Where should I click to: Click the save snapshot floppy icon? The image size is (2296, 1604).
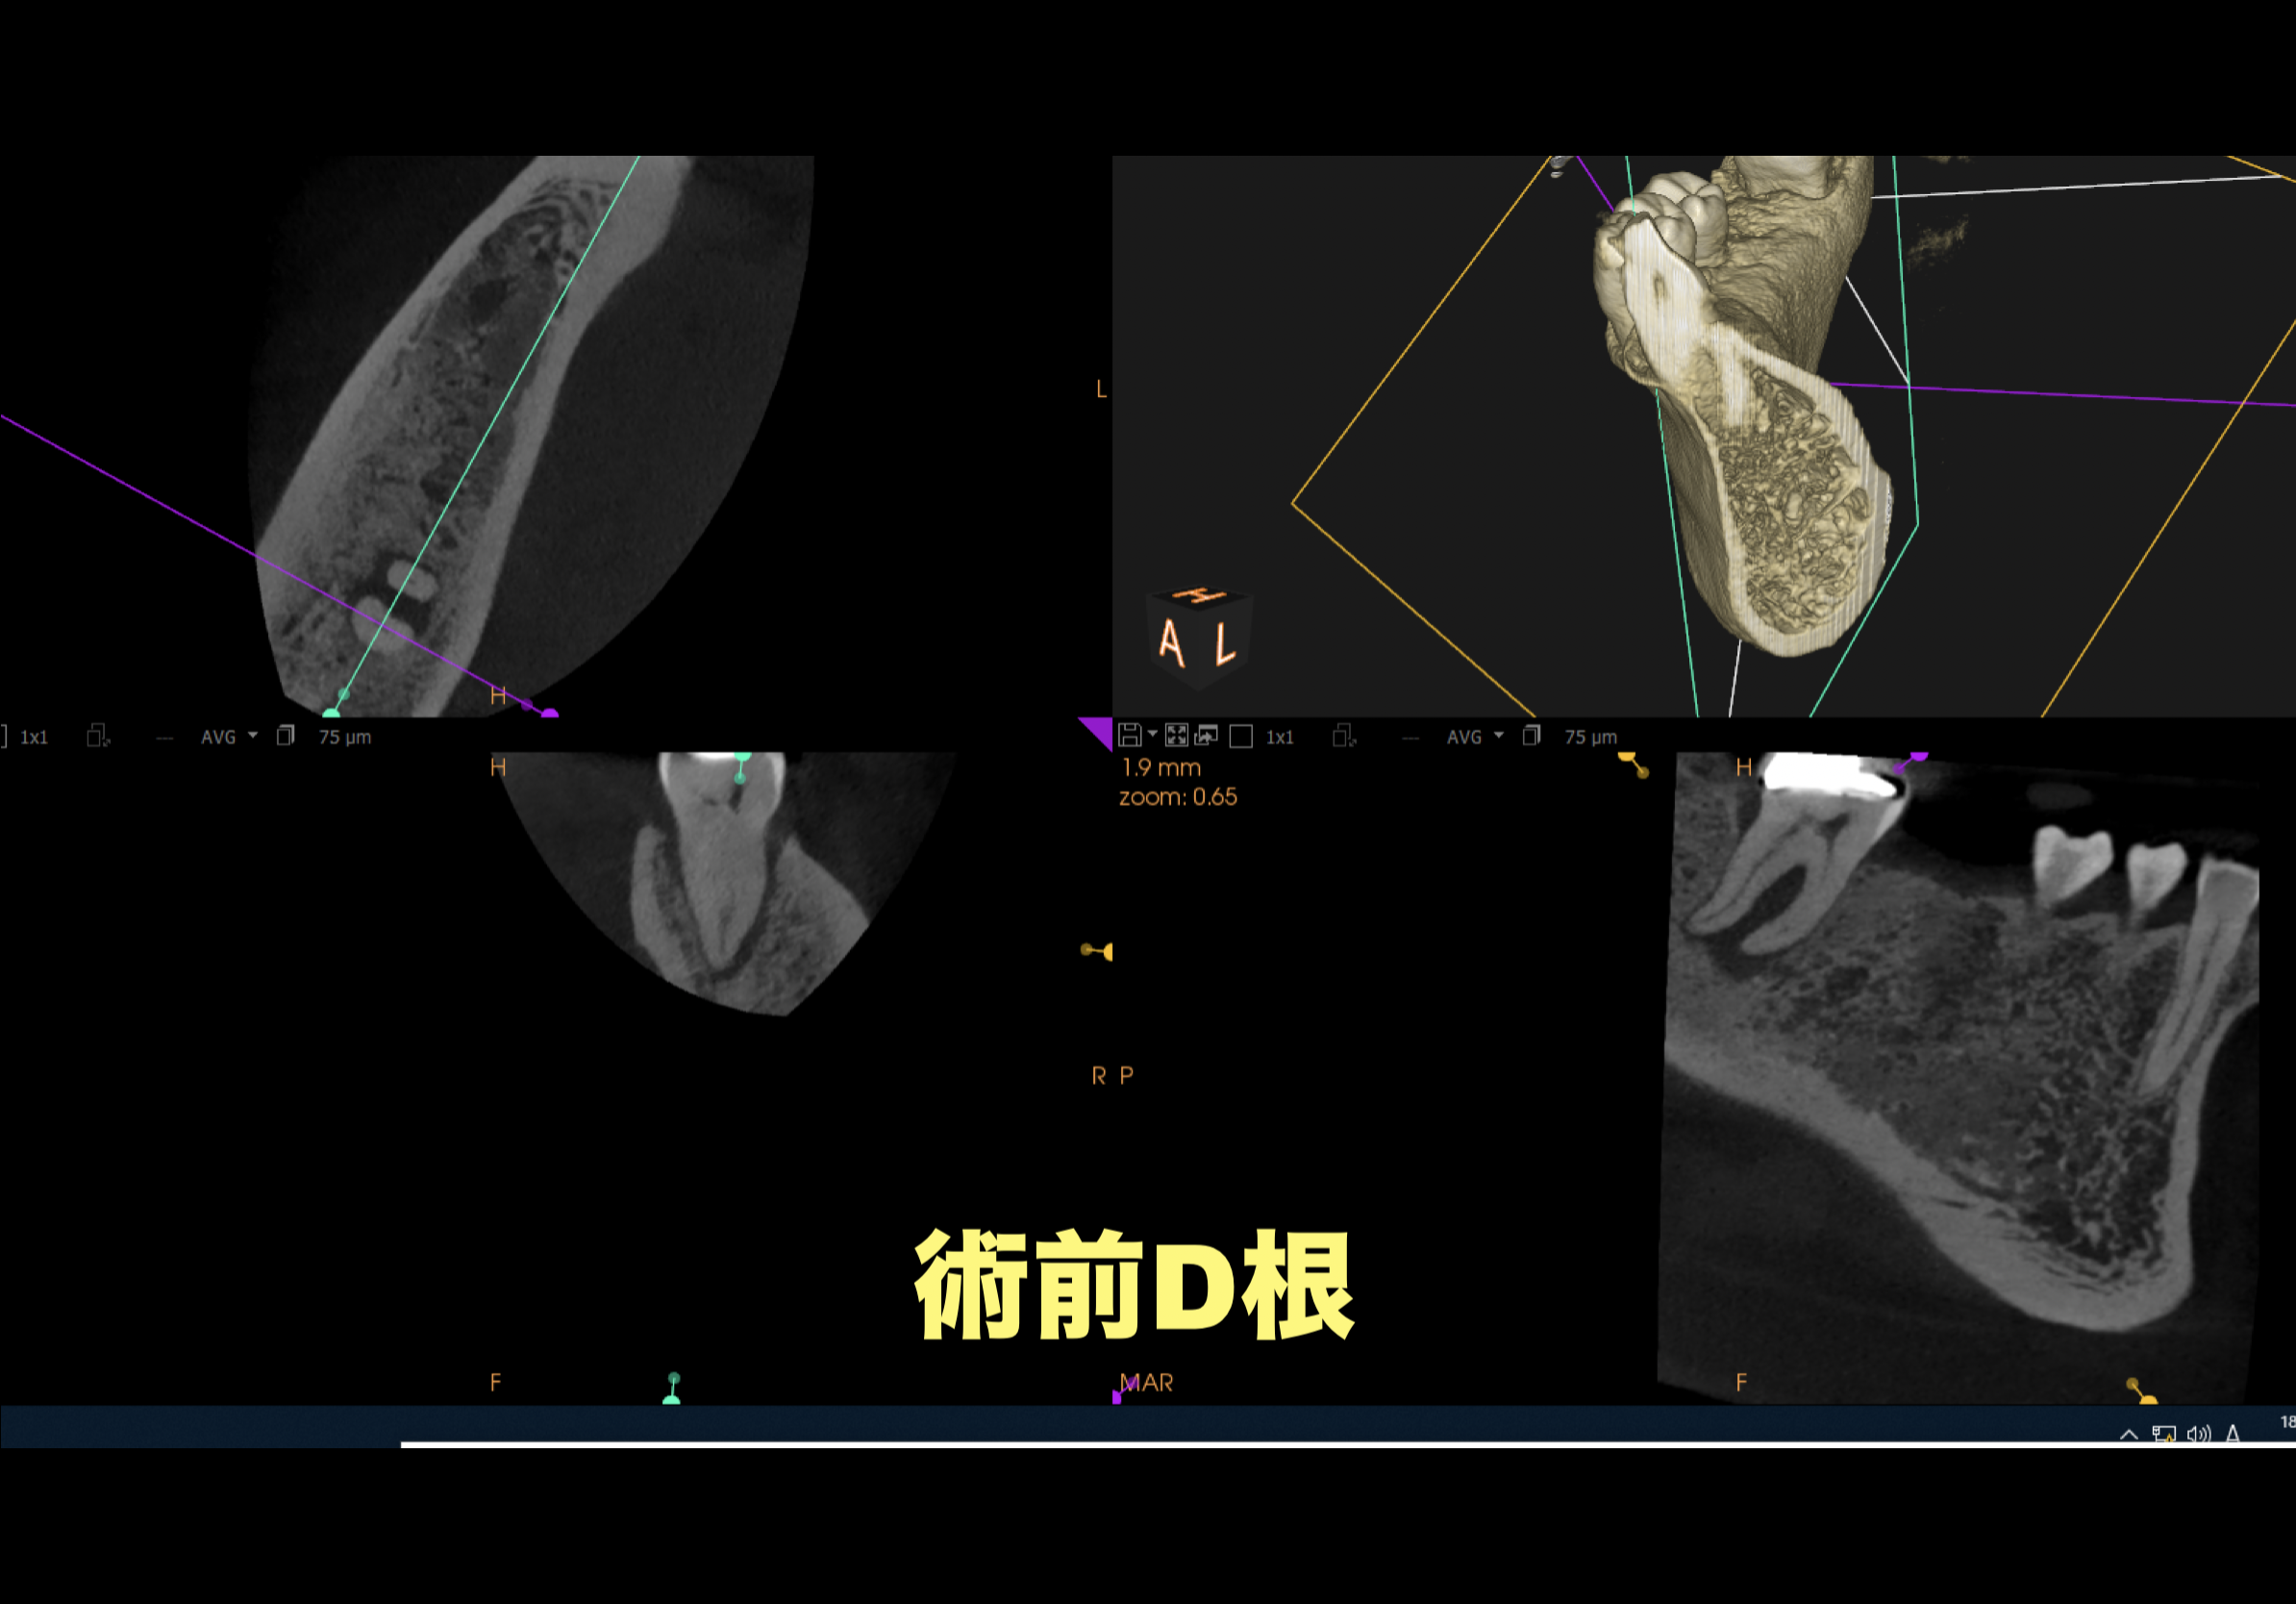[x=1129, y=736]
